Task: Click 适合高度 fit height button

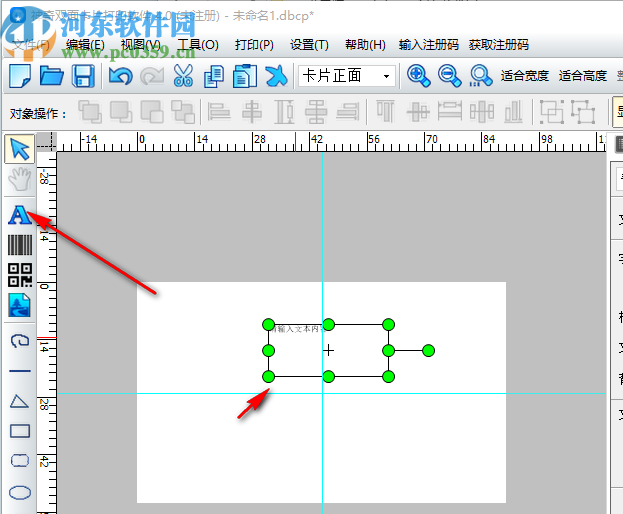Action: (x=582, y=75)
